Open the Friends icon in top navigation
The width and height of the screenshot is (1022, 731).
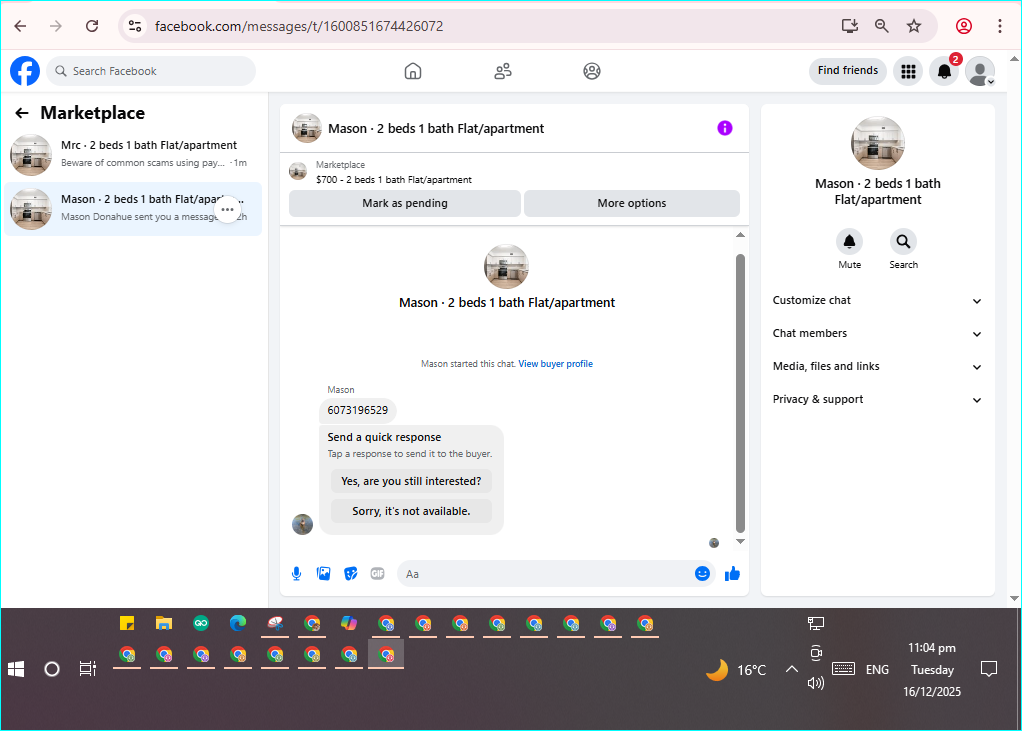503,71
